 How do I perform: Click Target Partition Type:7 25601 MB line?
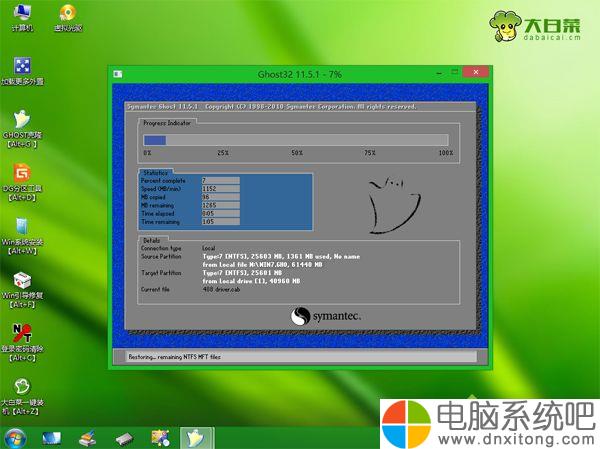click(242, 273)
